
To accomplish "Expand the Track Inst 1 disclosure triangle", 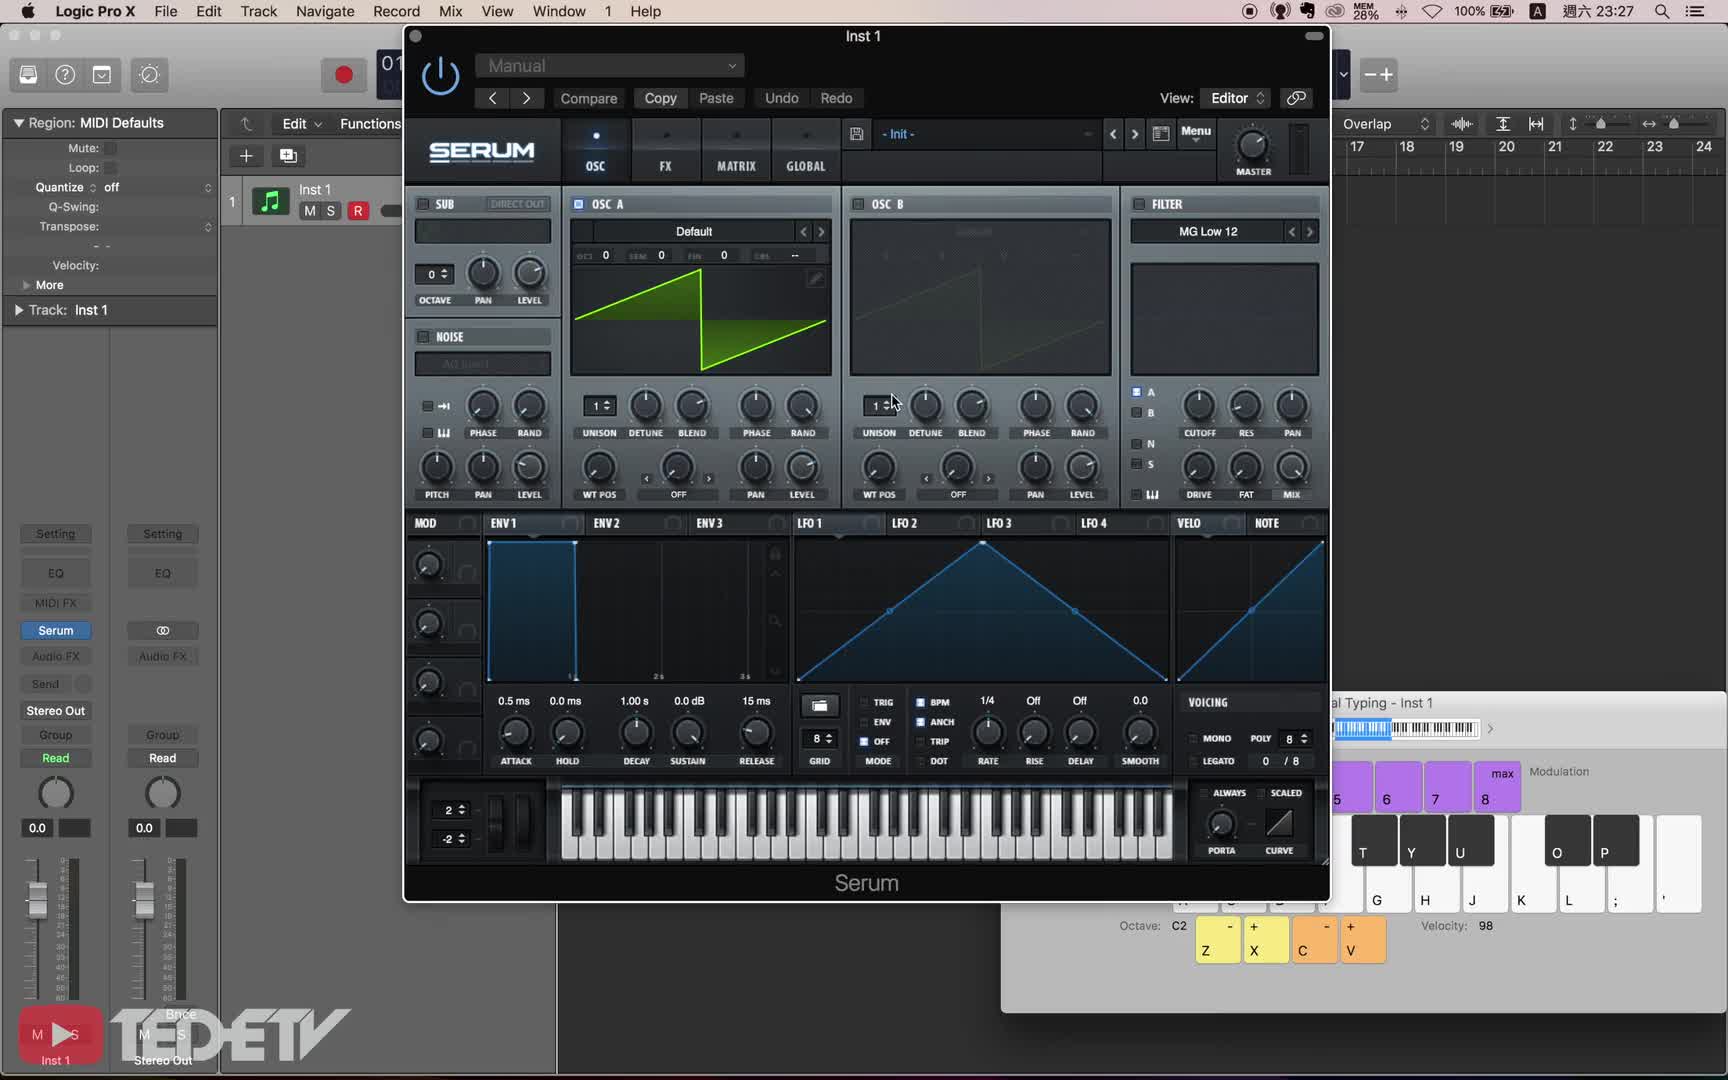I will pyautogui.click(x=18, y=310).
